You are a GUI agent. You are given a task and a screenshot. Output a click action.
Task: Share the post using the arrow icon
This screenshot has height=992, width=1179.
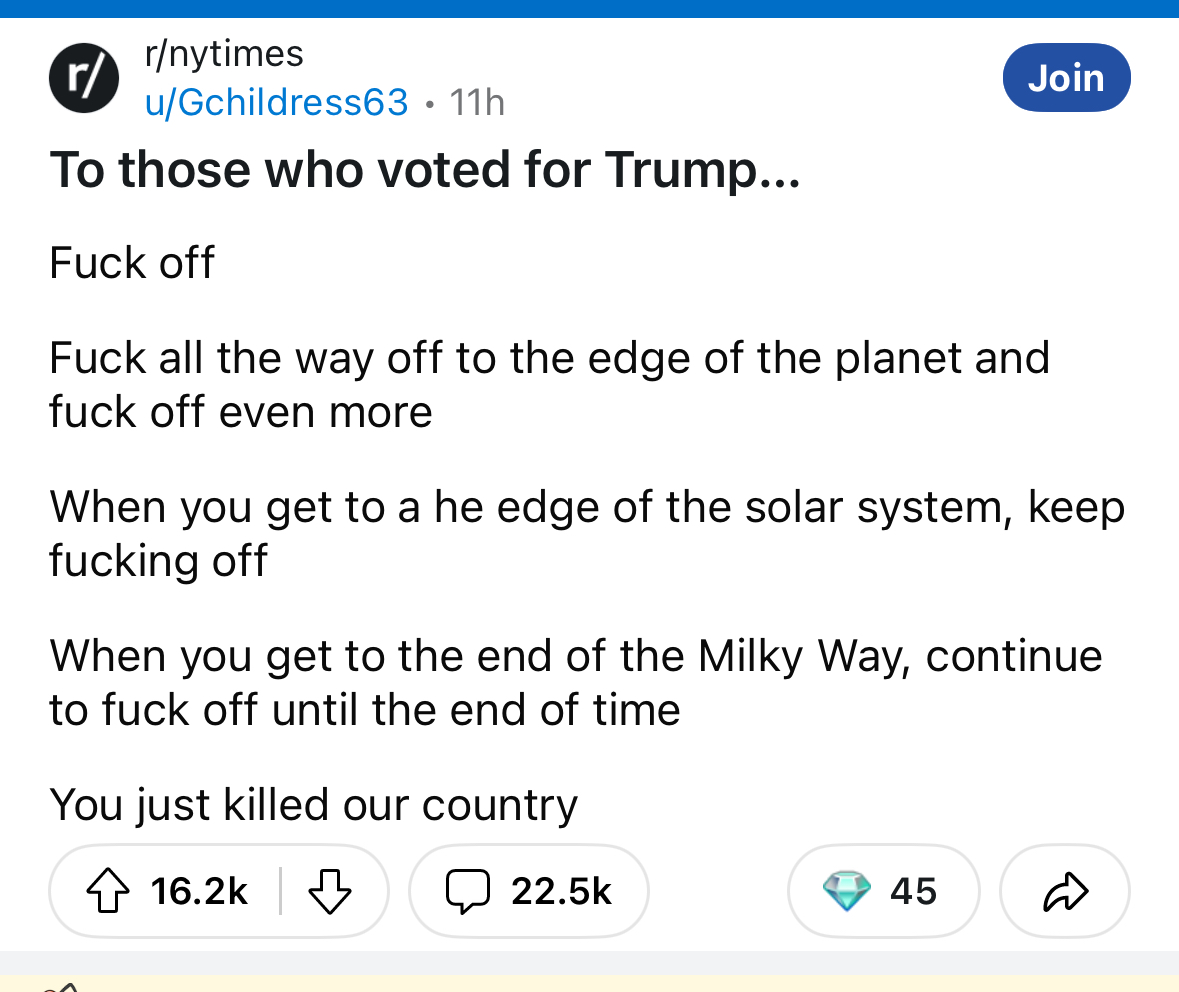pyautogui.click(x=1064, y=891)
